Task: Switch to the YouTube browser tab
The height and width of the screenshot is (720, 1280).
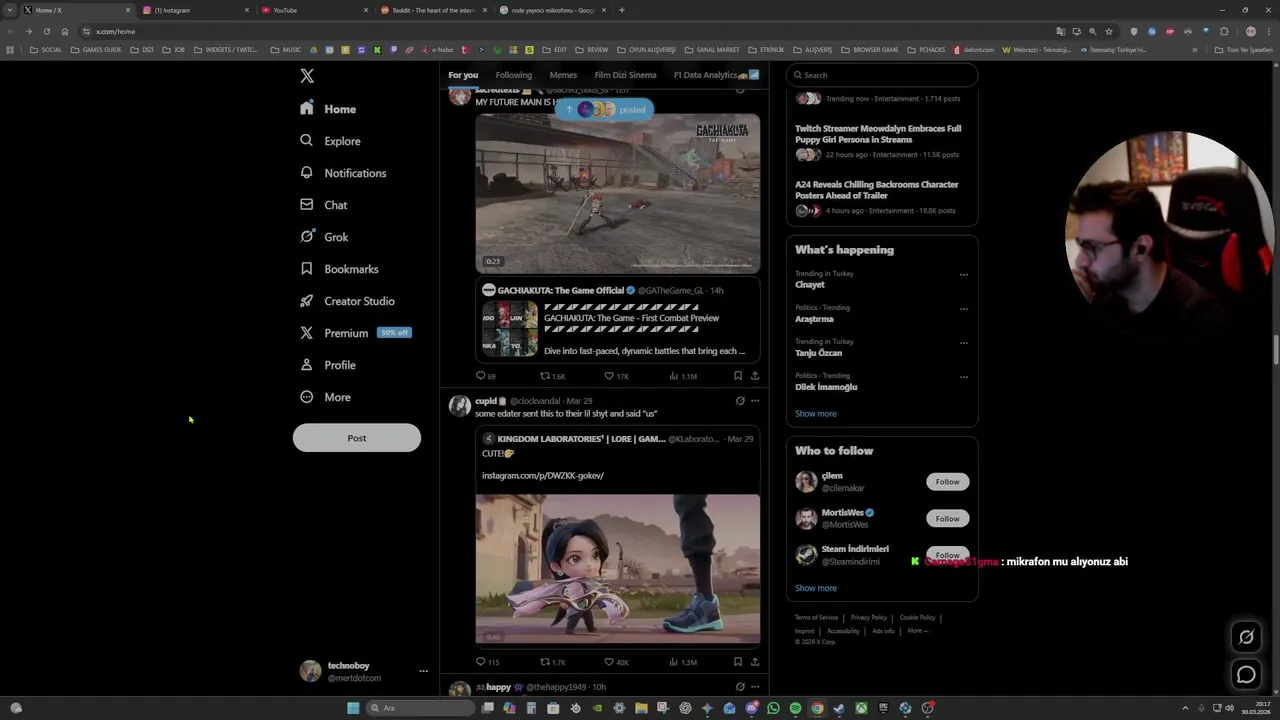Action: [313, 10]
